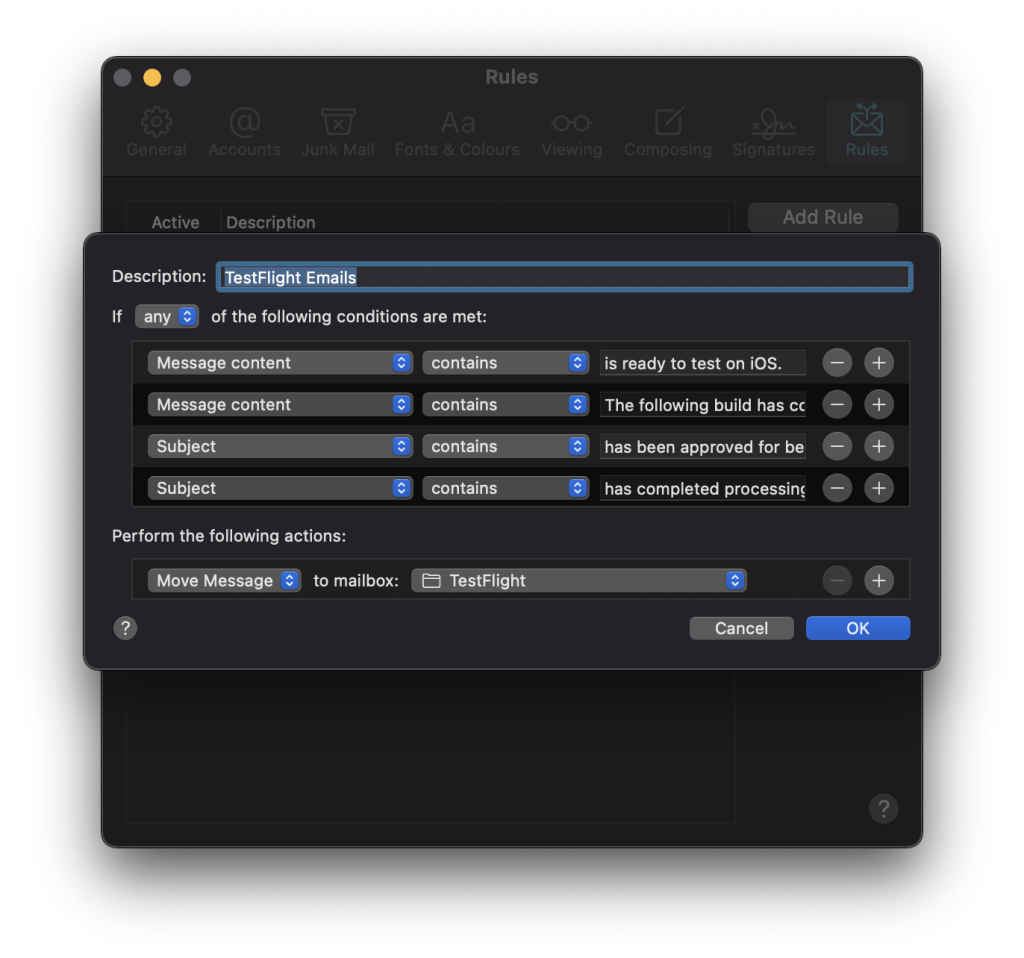Open 'contains' dropdown in last Subject row
This screenshot has height=958, width=1024.
coord(505,489)
